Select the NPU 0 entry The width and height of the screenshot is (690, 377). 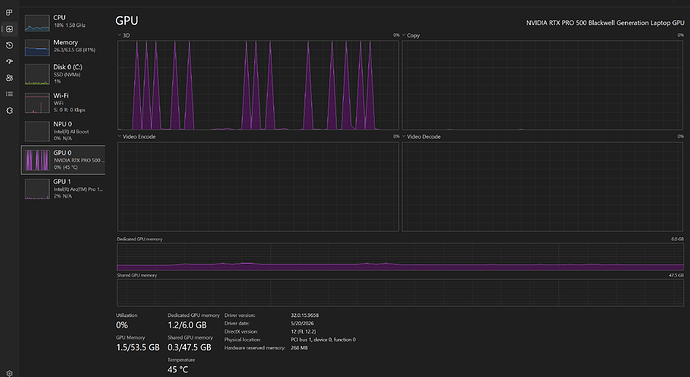(63, 131)
